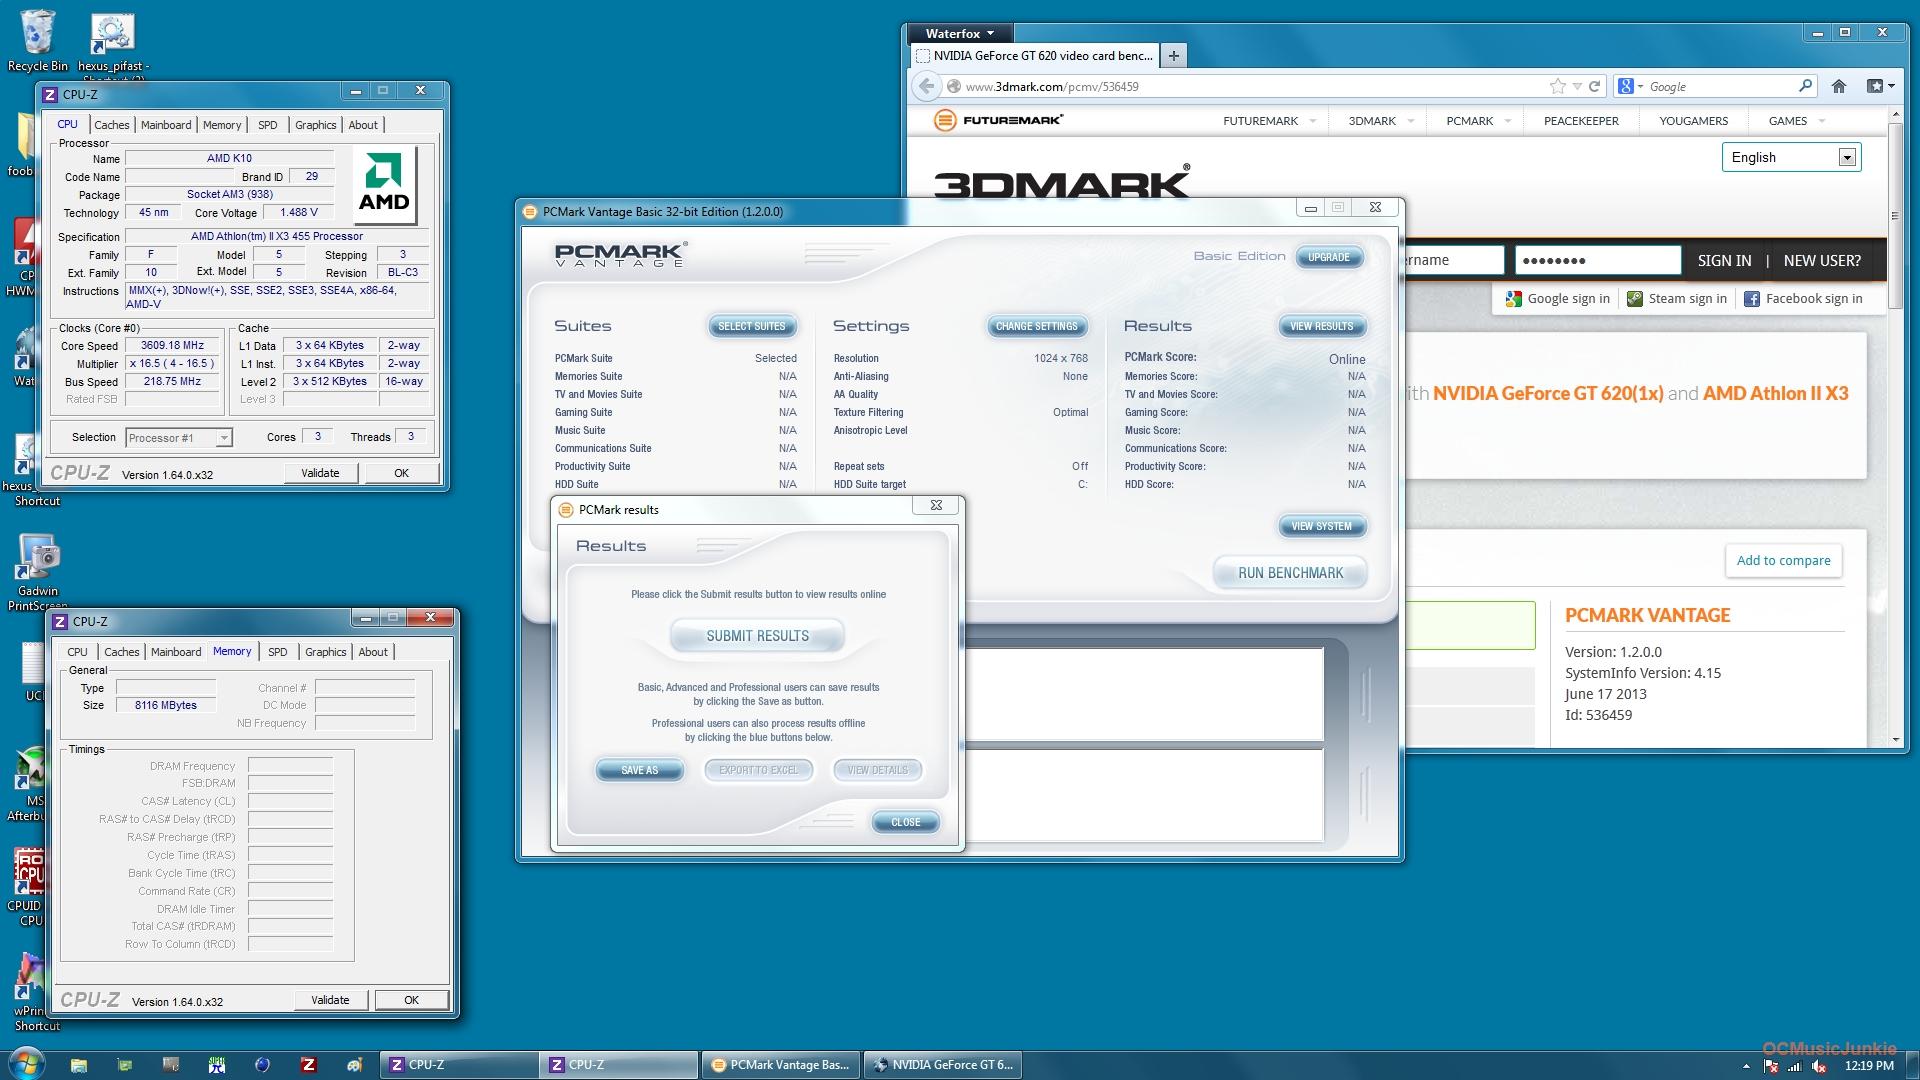Screen dimensions: 1920x1080
Task: Click the Facebook sign in icon
Action: [x=1752, y=298]
